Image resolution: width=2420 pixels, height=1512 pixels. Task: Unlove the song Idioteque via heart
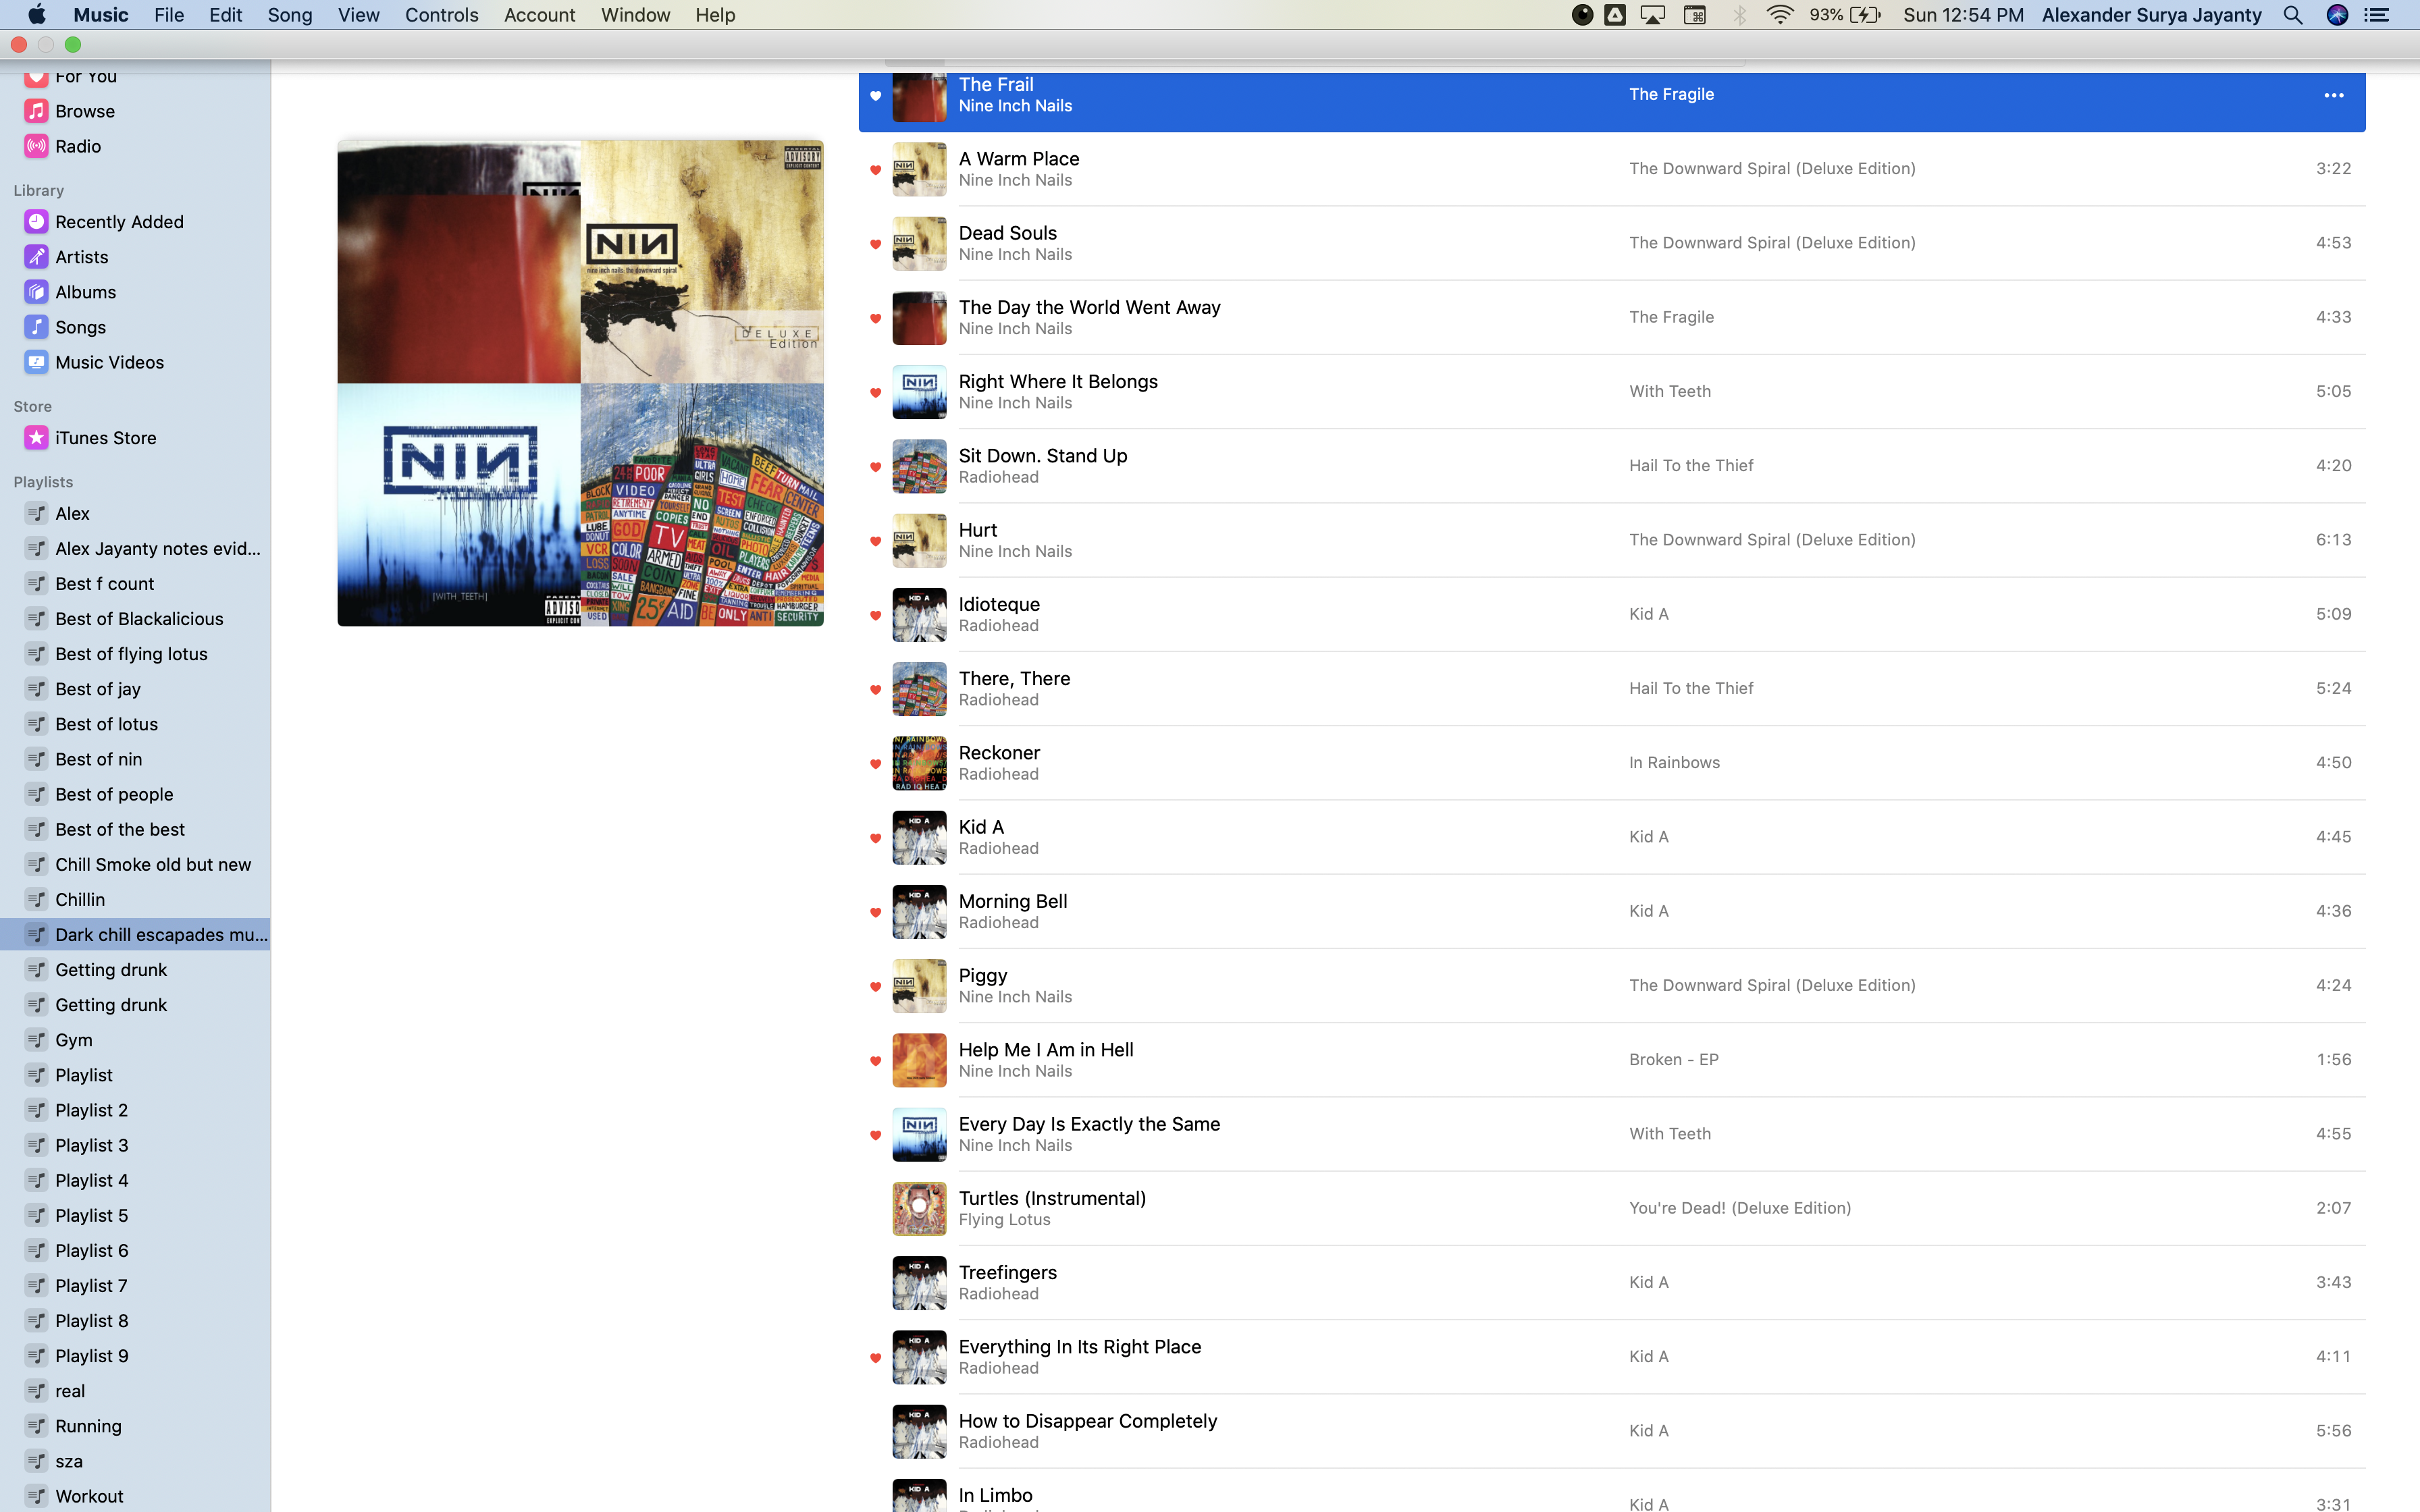875,615
